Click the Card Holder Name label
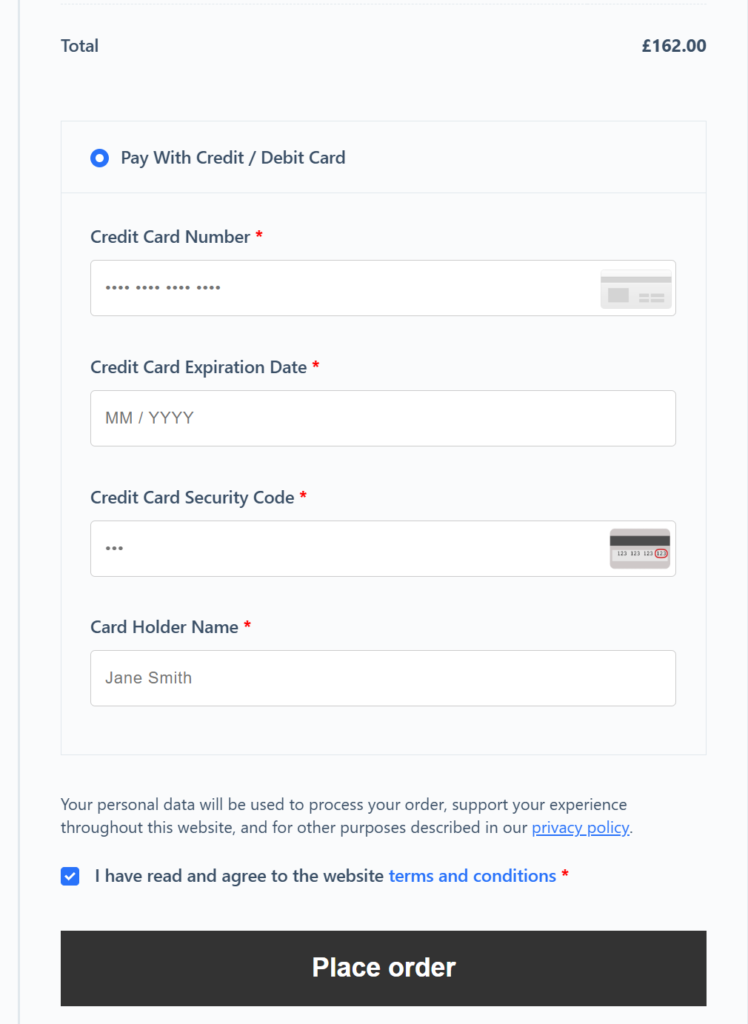The height and width of the screenshot is (1024, 748). [x=164, y=627]
